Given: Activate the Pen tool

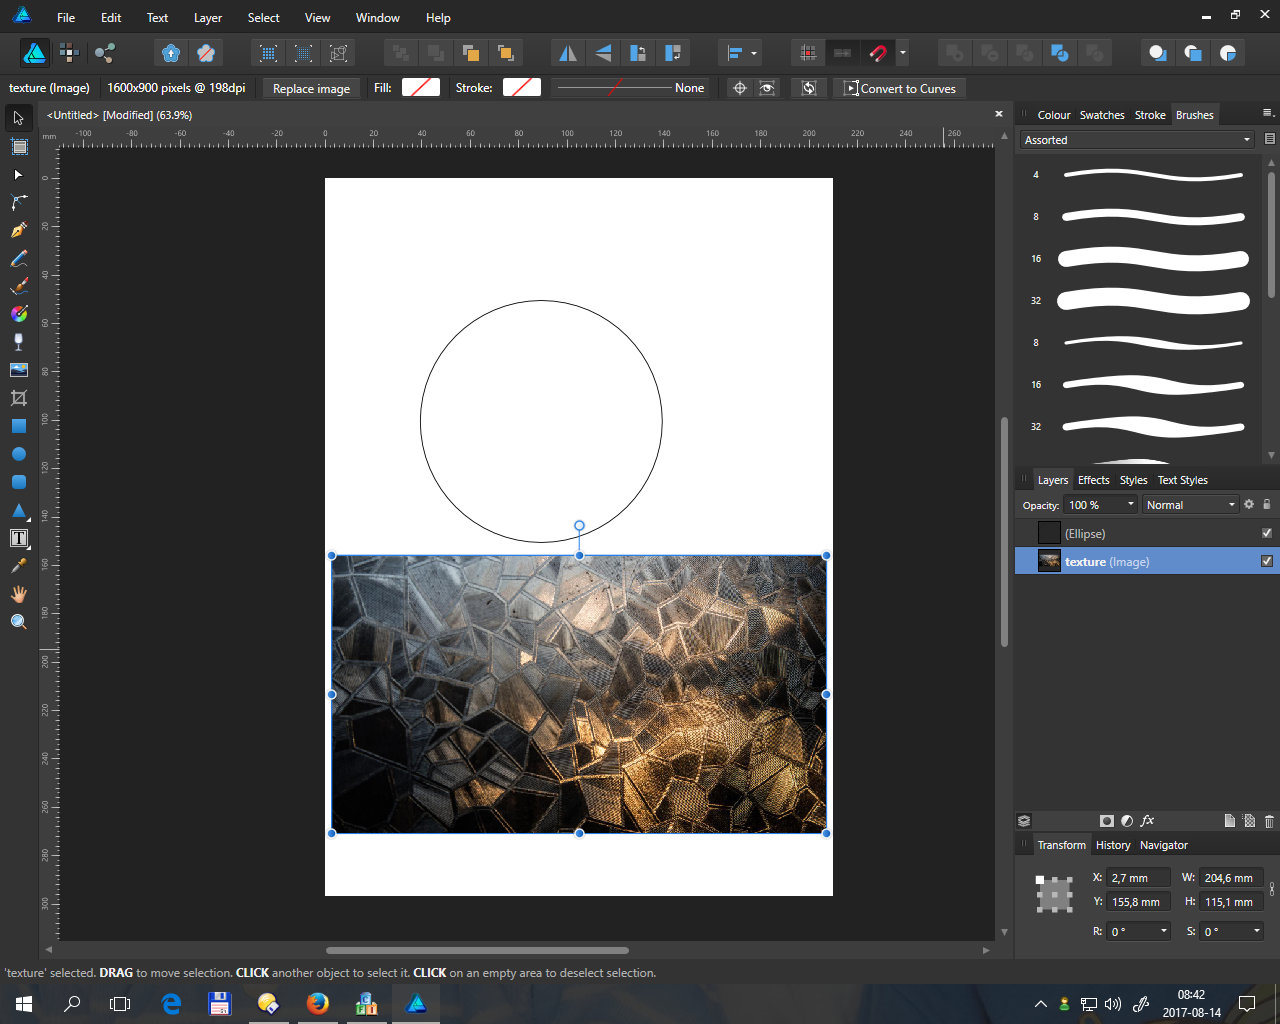Looking at the screenshot, I should 17,229.
